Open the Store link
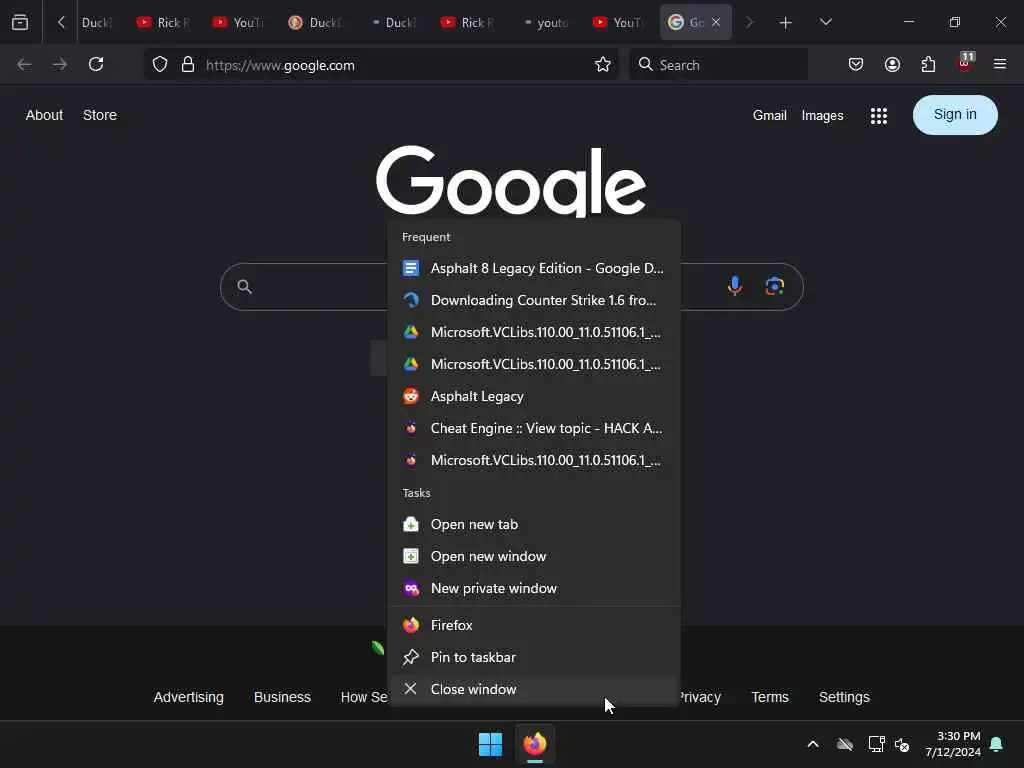This screenshot has height=768, width=1024. [x=100, y=115]
